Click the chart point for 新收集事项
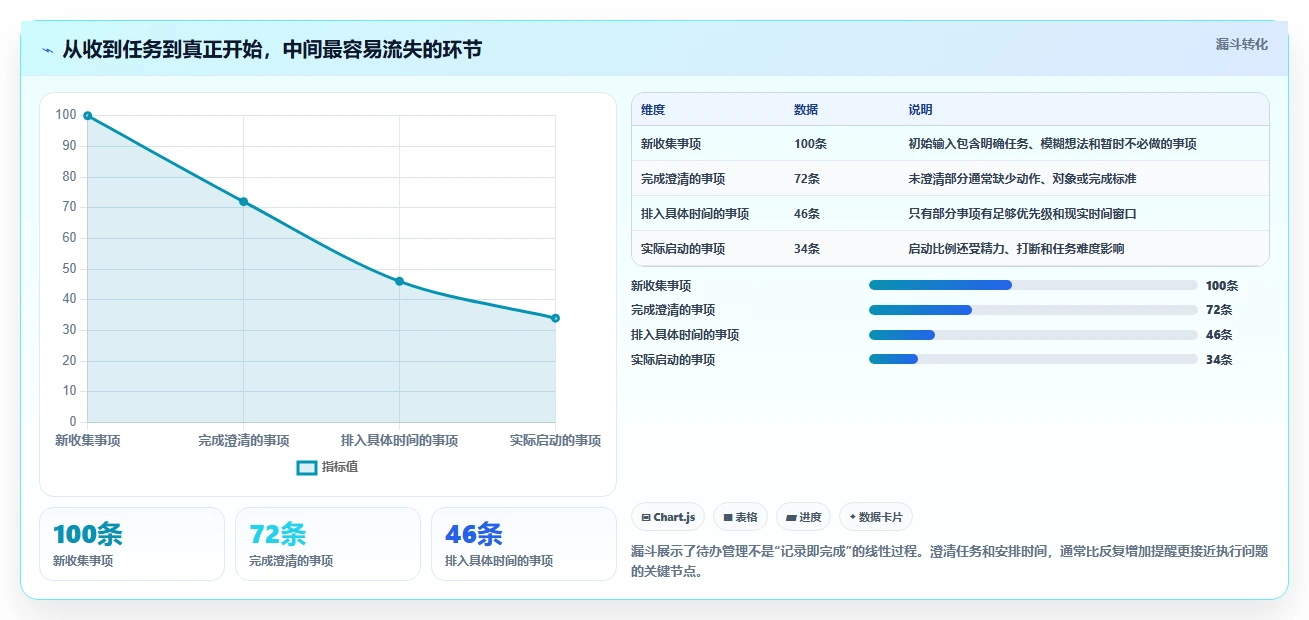The height and width of the screenshot is (620, 1309). click(88, 116)
